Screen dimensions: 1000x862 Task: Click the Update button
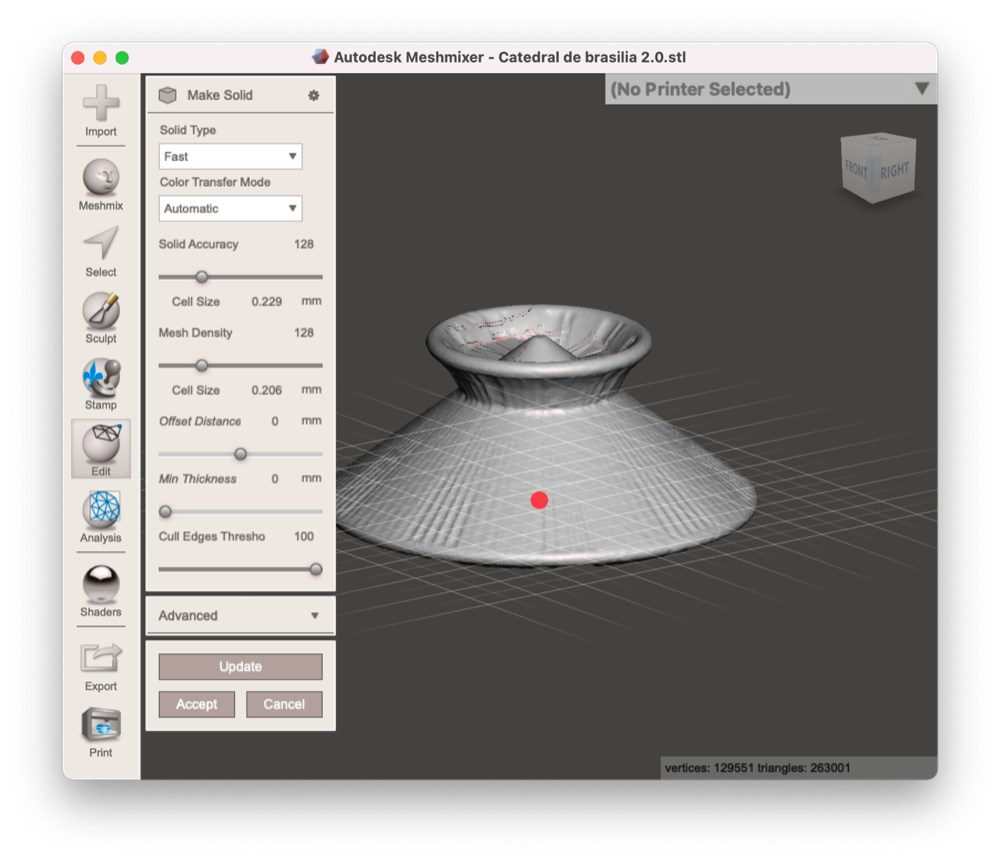click(240, 666)
